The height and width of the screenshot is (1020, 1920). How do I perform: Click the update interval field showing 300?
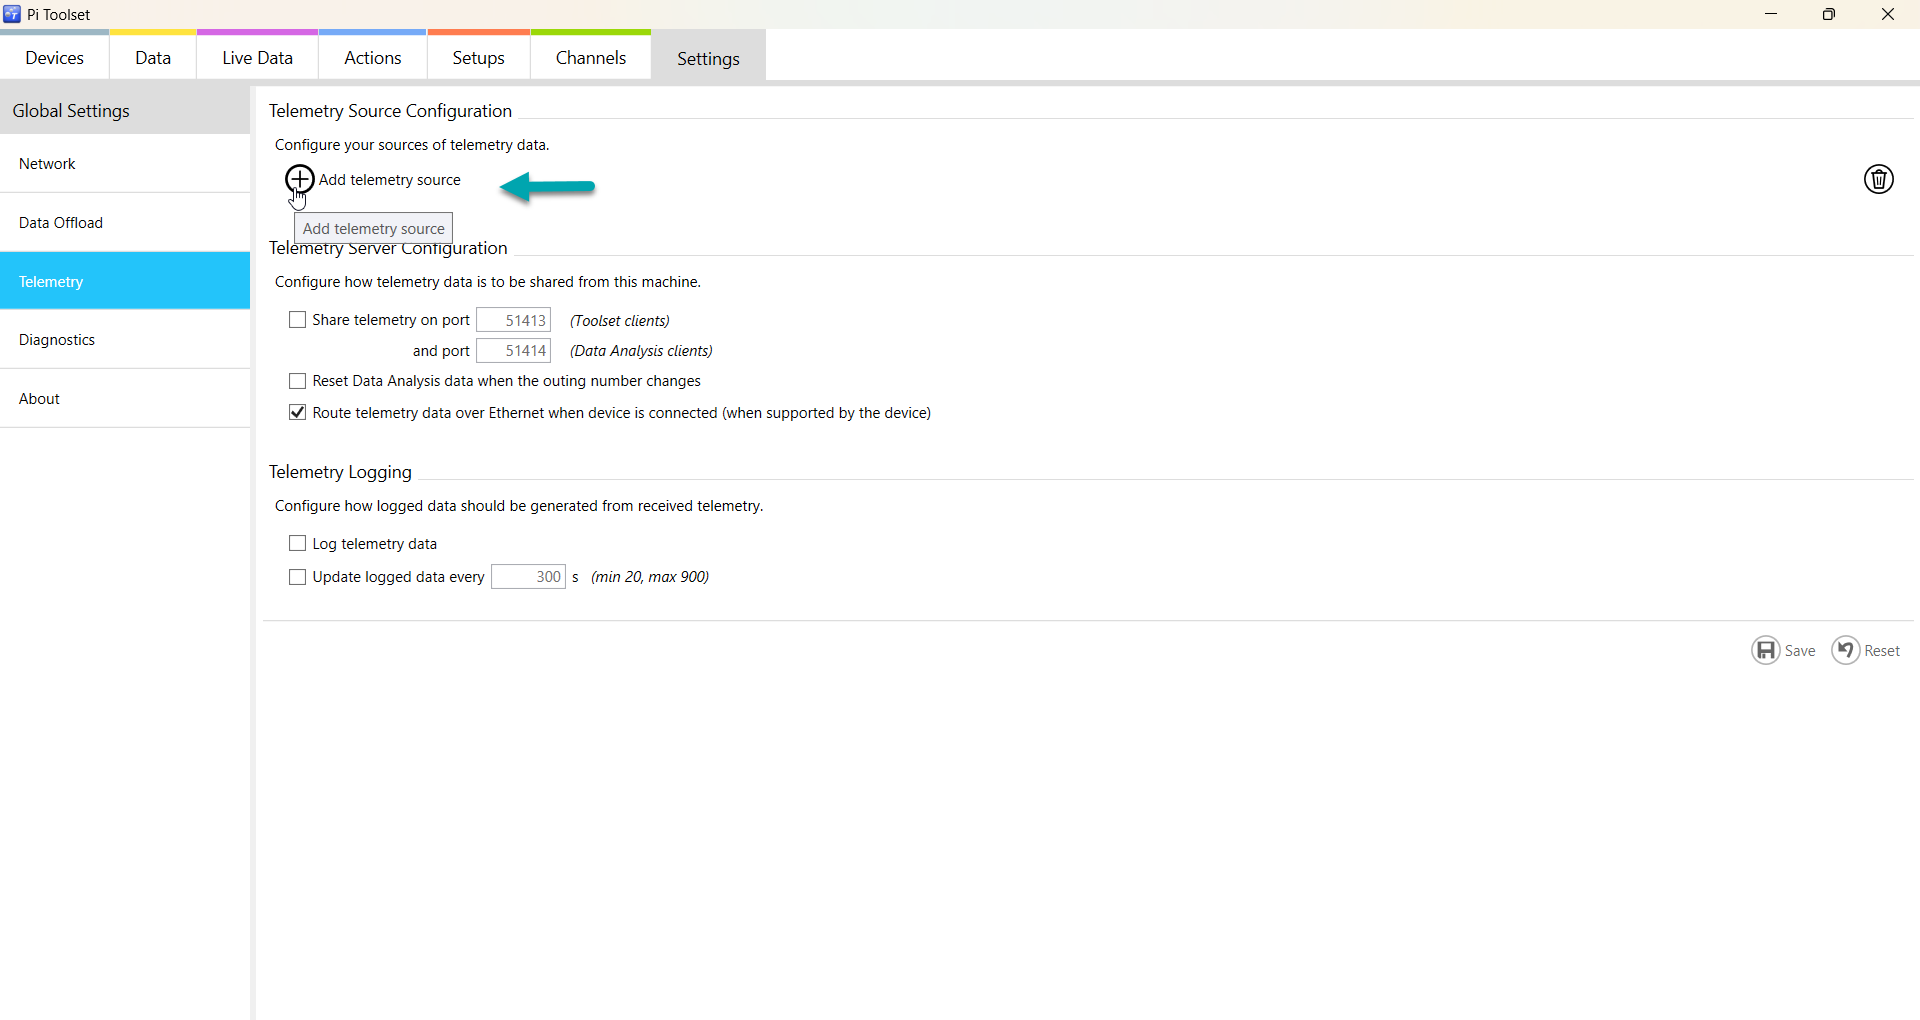coord(528,577)
